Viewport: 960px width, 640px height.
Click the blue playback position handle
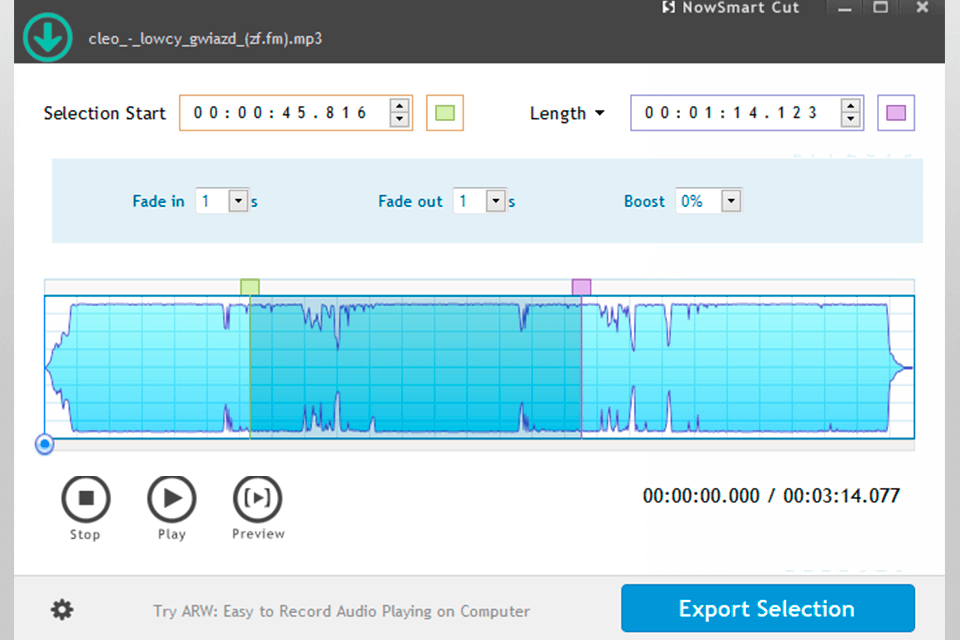tap(44, 444)
